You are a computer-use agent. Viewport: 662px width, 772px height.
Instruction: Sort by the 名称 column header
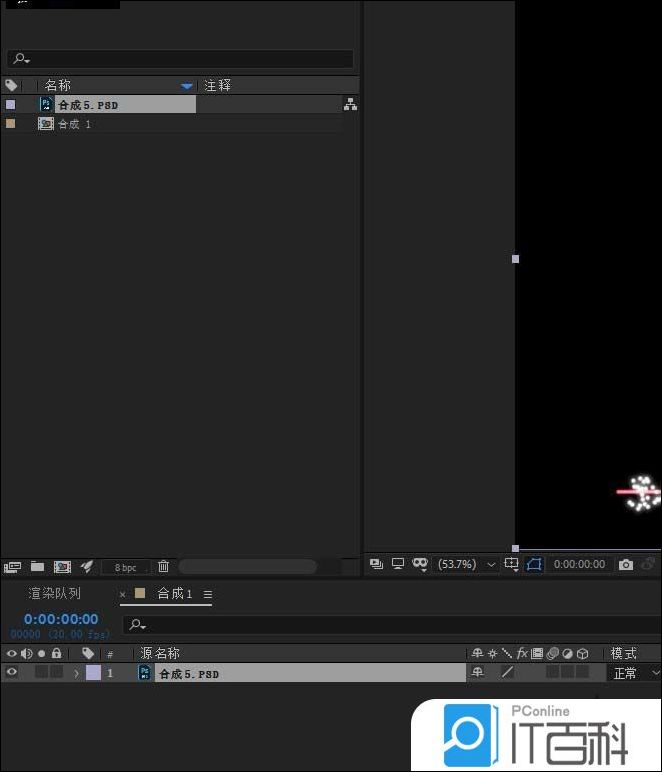coord(58,86)
